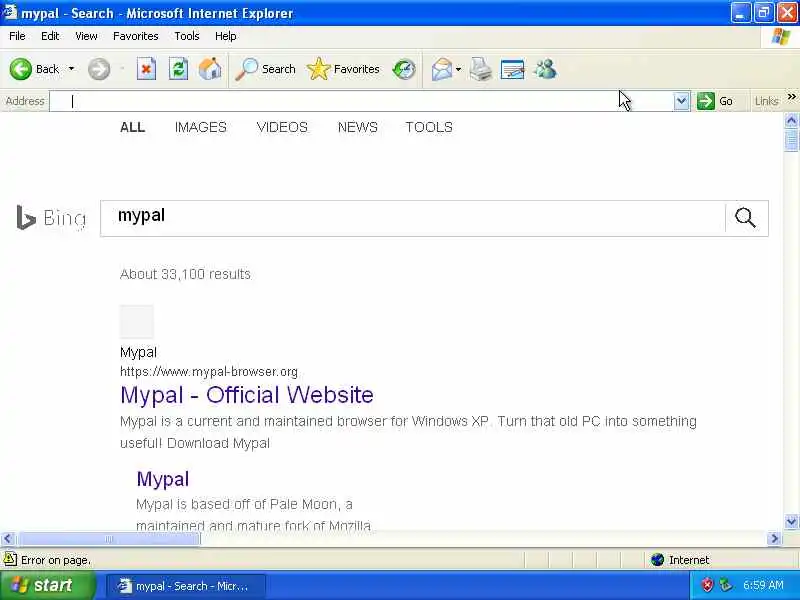Click the IE page icon in title bar
The height and width of the screenshot is (600, 800).
coord(10,12)
